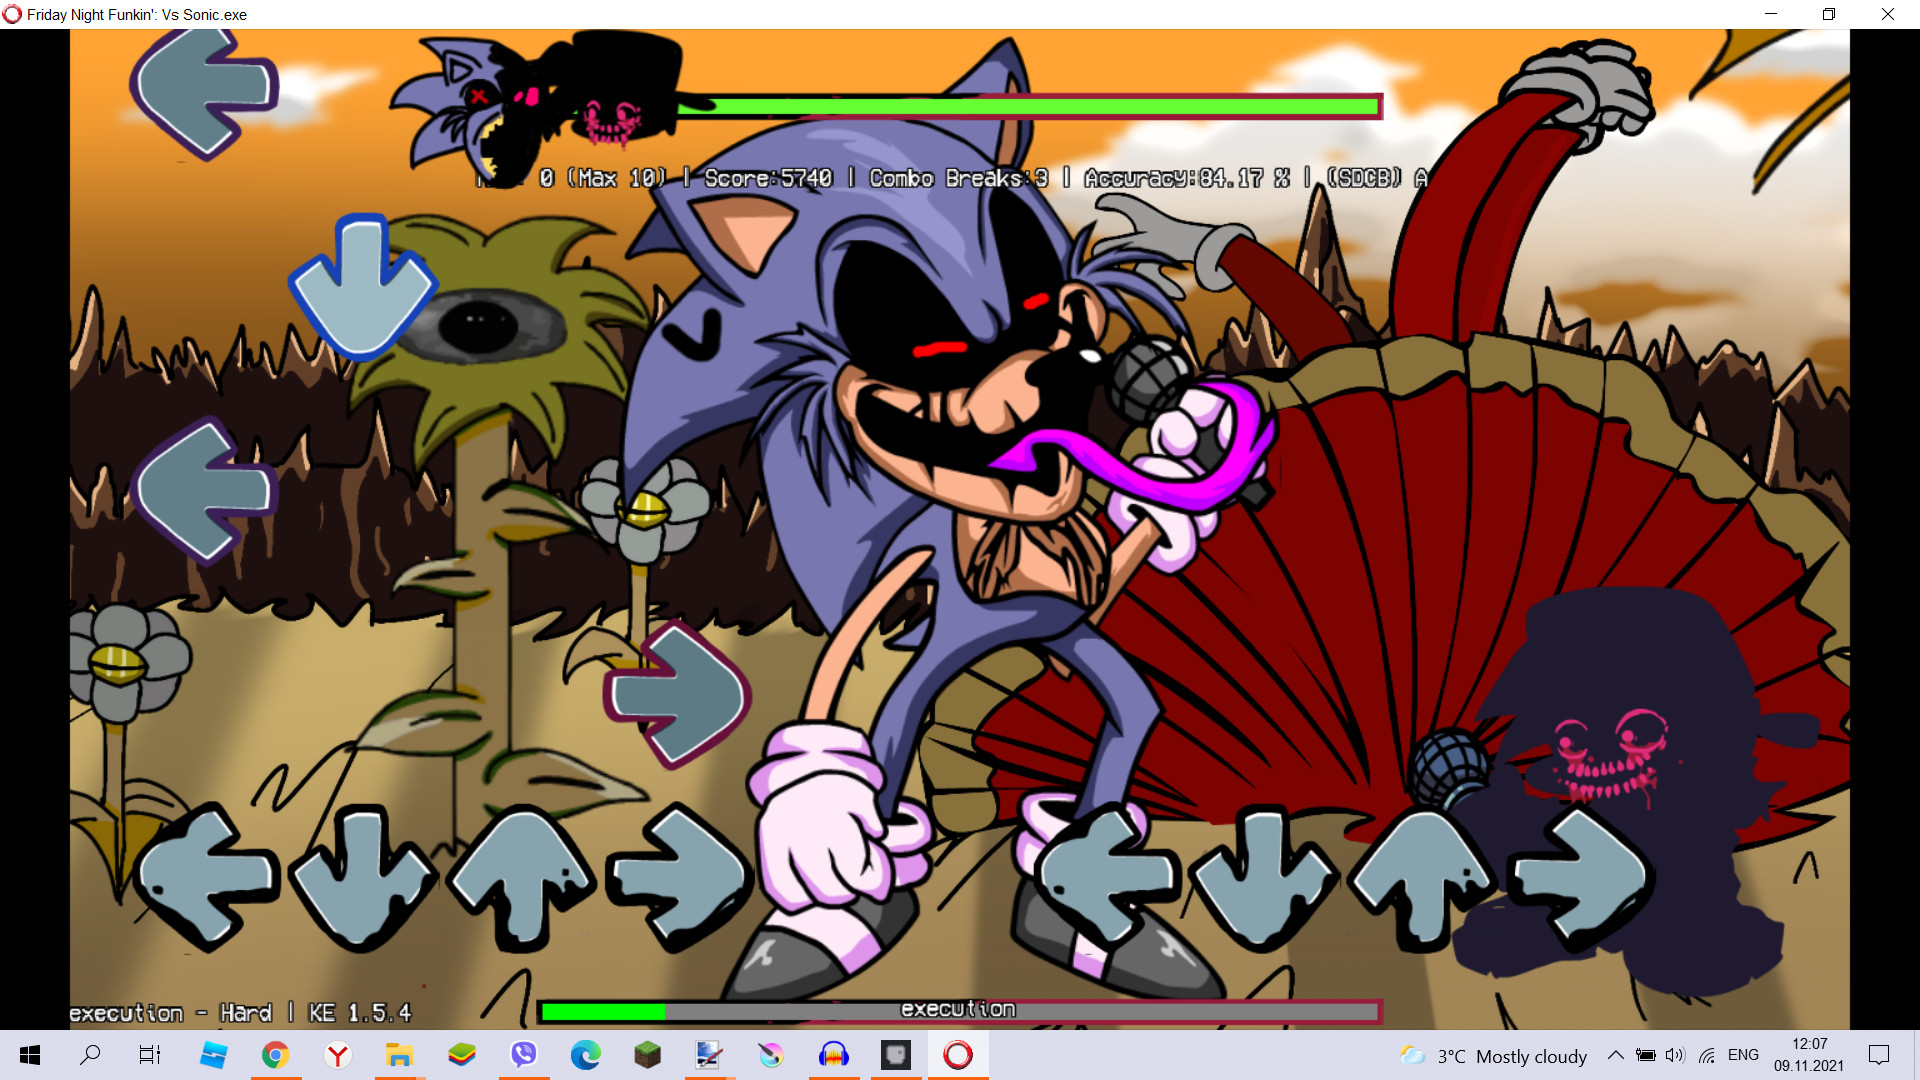Open Windows Search
Viewport: 1920px width, 1080px height.
tap(90, 1055)
